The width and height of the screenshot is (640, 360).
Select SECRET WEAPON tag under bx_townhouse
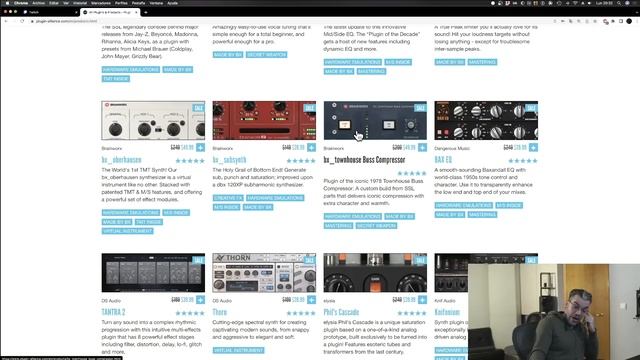pos(376,226)
